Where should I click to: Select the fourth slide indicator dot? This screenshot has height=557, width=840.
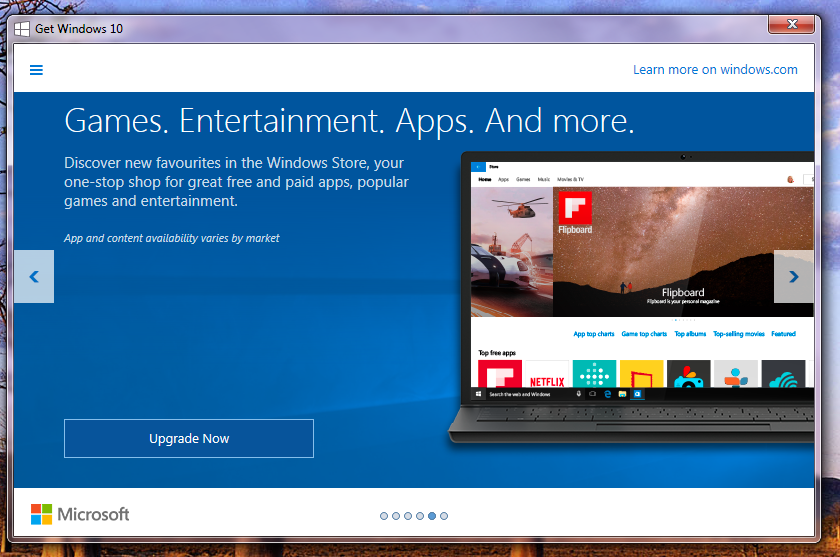[x=420, y=516]
